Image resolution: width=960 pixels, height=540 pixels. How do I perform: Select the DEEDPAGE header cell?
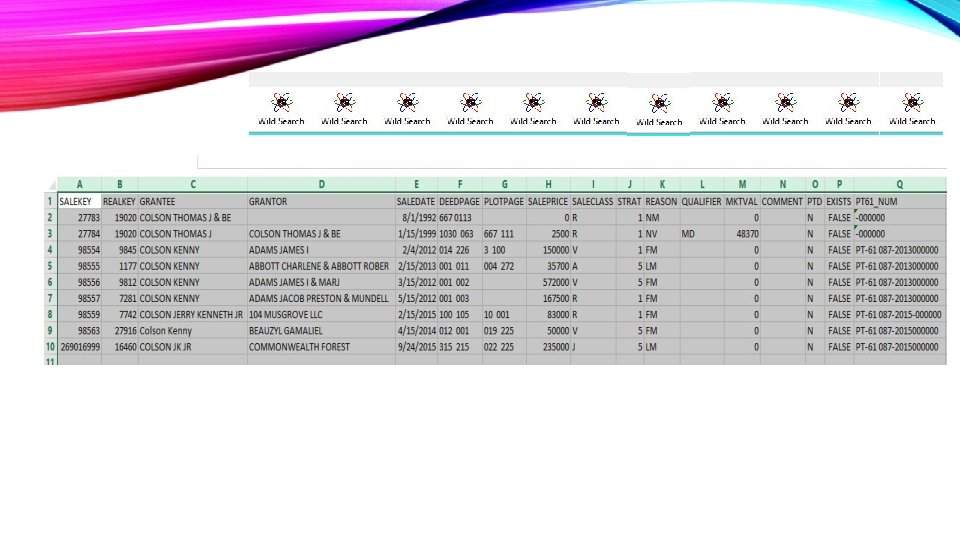point(460,201)
